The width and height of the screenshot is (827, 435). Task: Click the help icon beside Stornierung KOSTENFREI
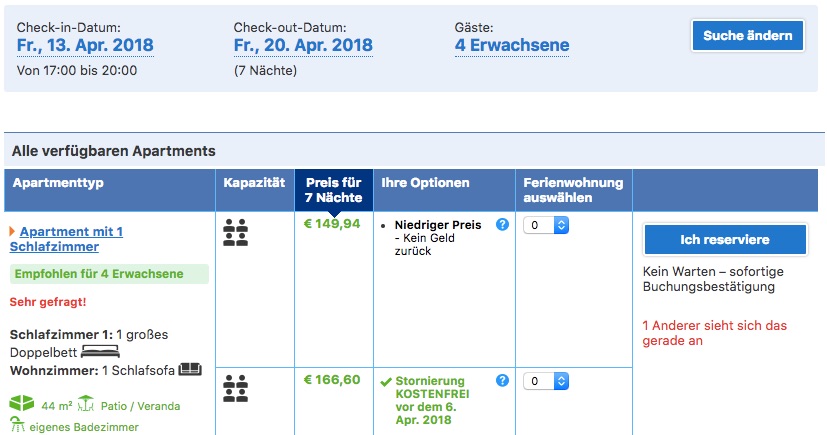click(502, 380)
